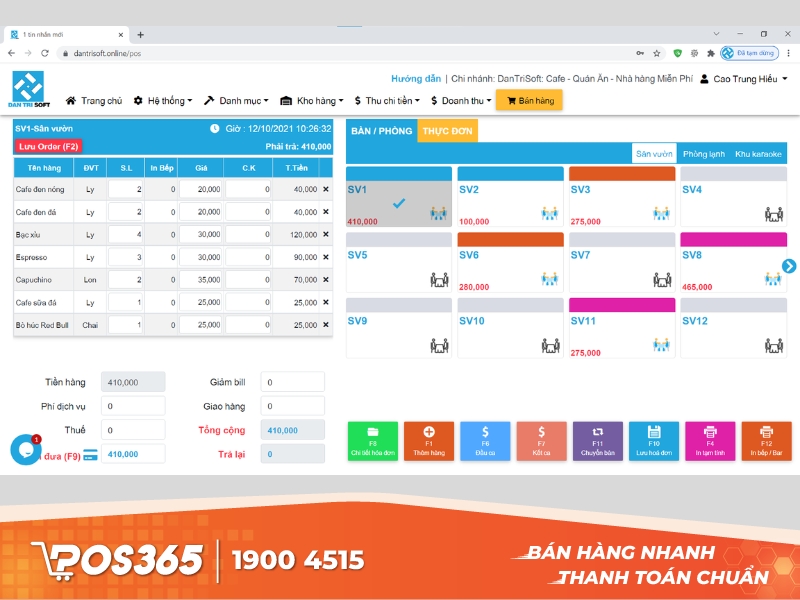This screenshot has height=600, width=800.
Task: Open browser tab search chevron
Action: point(716,34)
